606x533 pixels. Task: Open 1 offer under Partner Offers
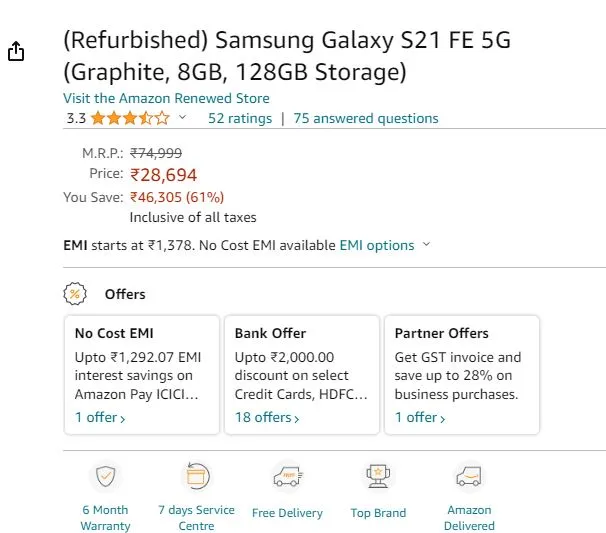(x=420, y=417)
